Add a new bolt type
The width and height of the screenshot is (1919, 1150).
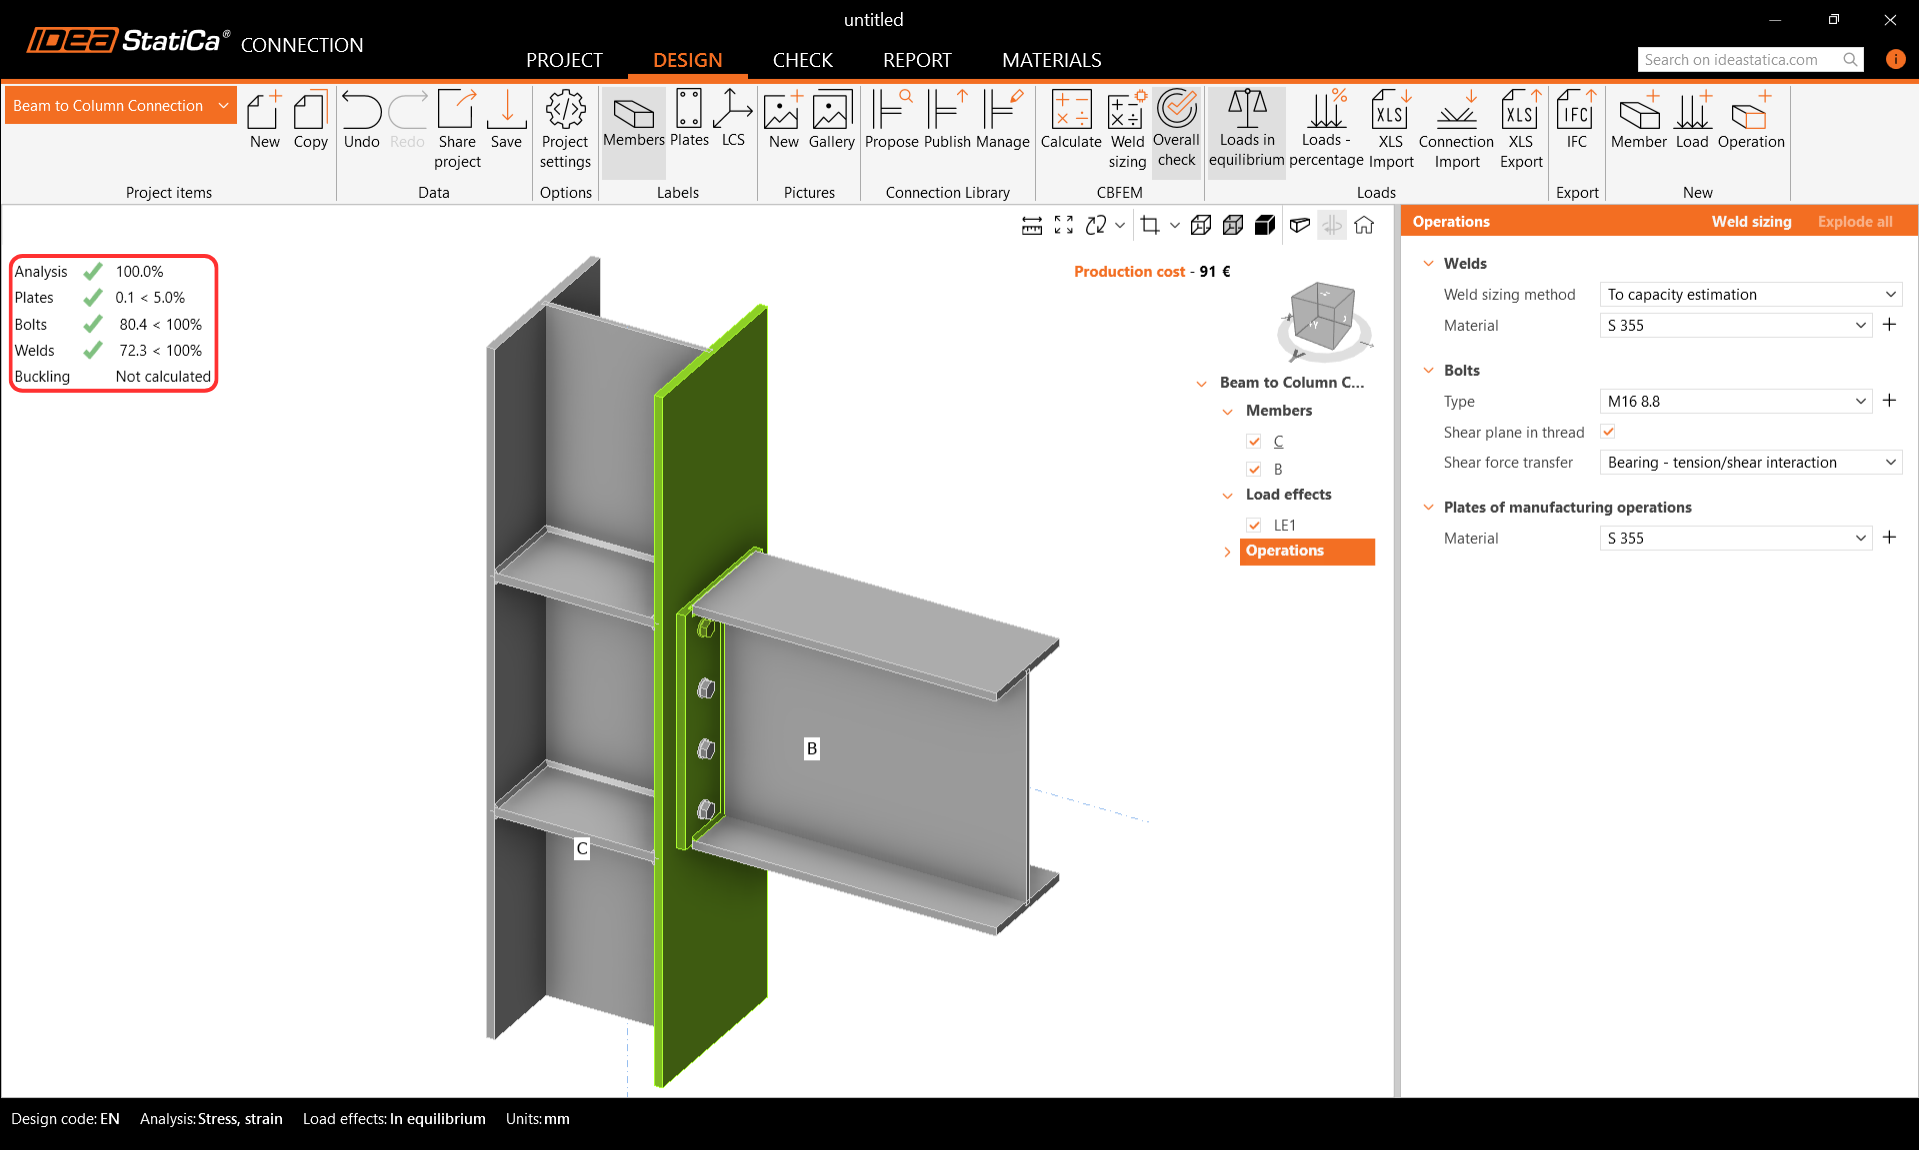tap(1889, 401)
